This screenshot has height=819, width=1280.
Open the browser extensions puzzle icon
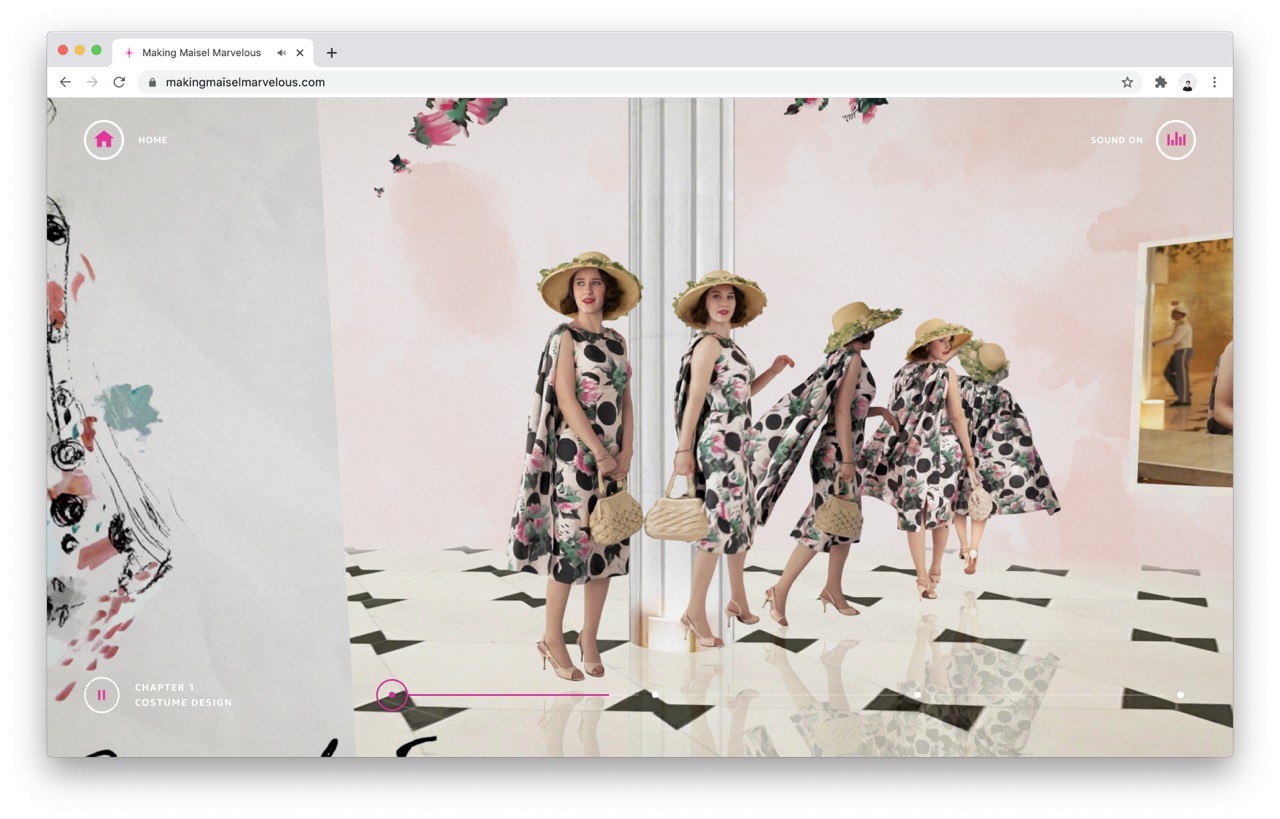1161,82
